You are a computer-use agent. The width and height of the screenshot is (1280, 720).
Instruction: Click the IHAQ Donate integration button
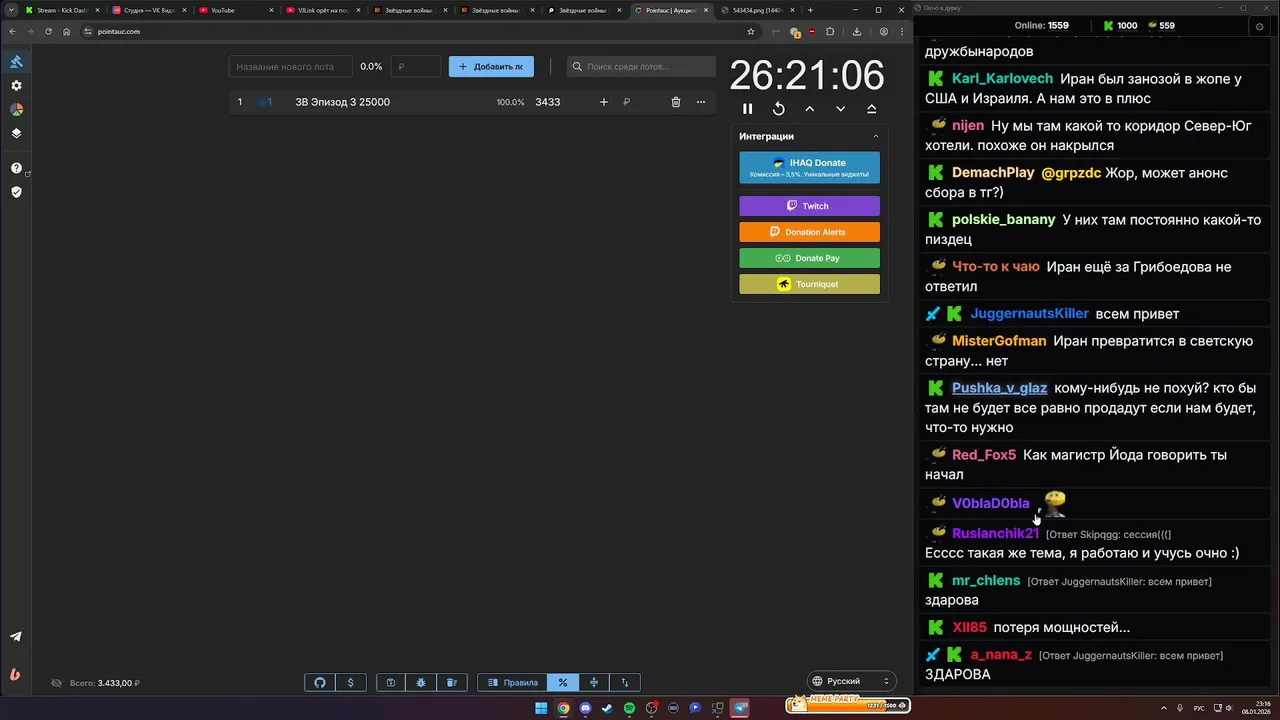[809, 167]
